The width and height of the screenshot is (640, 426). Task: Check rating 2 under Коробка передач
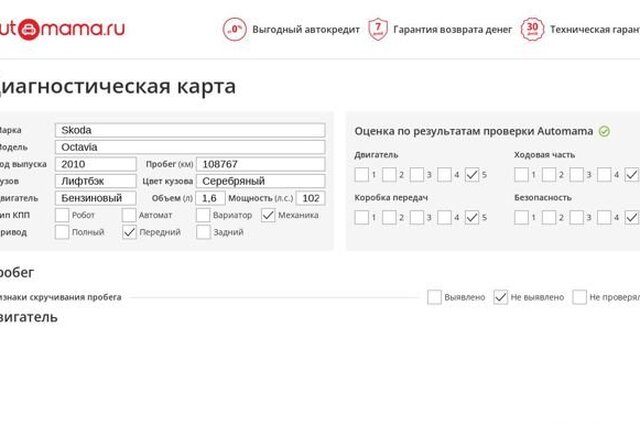[x=389, y=217]
